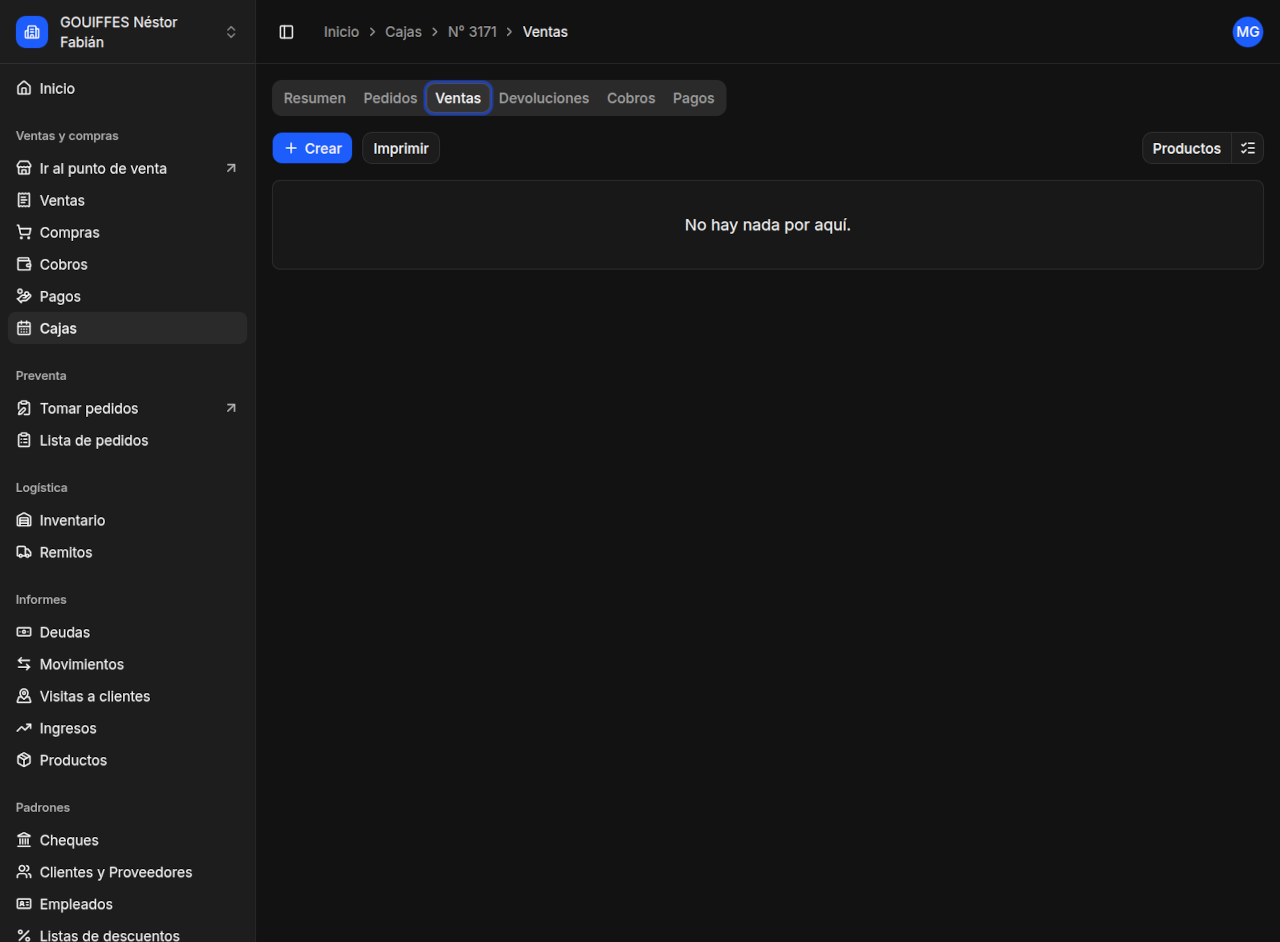Click the external arrow beside Ir al punto de venta

[x=231, y=168]
